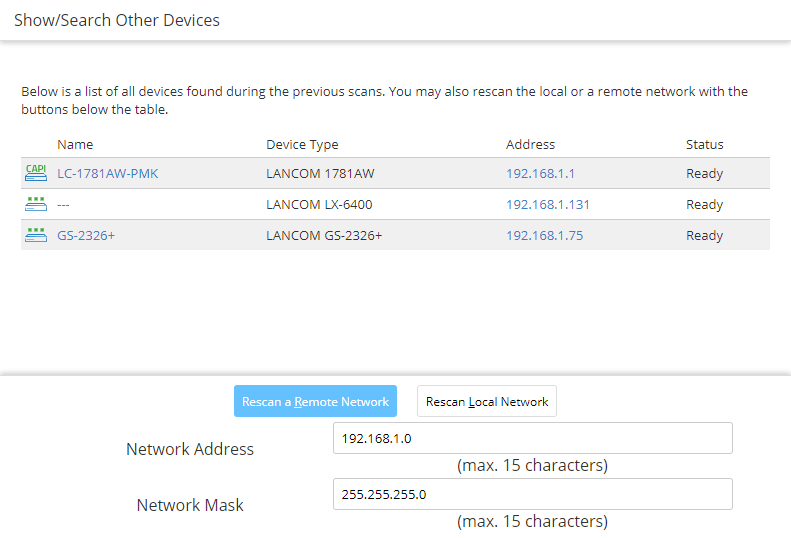791x538 pixels.
Task: Click the switch icon beside GS-2326+
Action: pyautogui.click(x=35, y=235)
